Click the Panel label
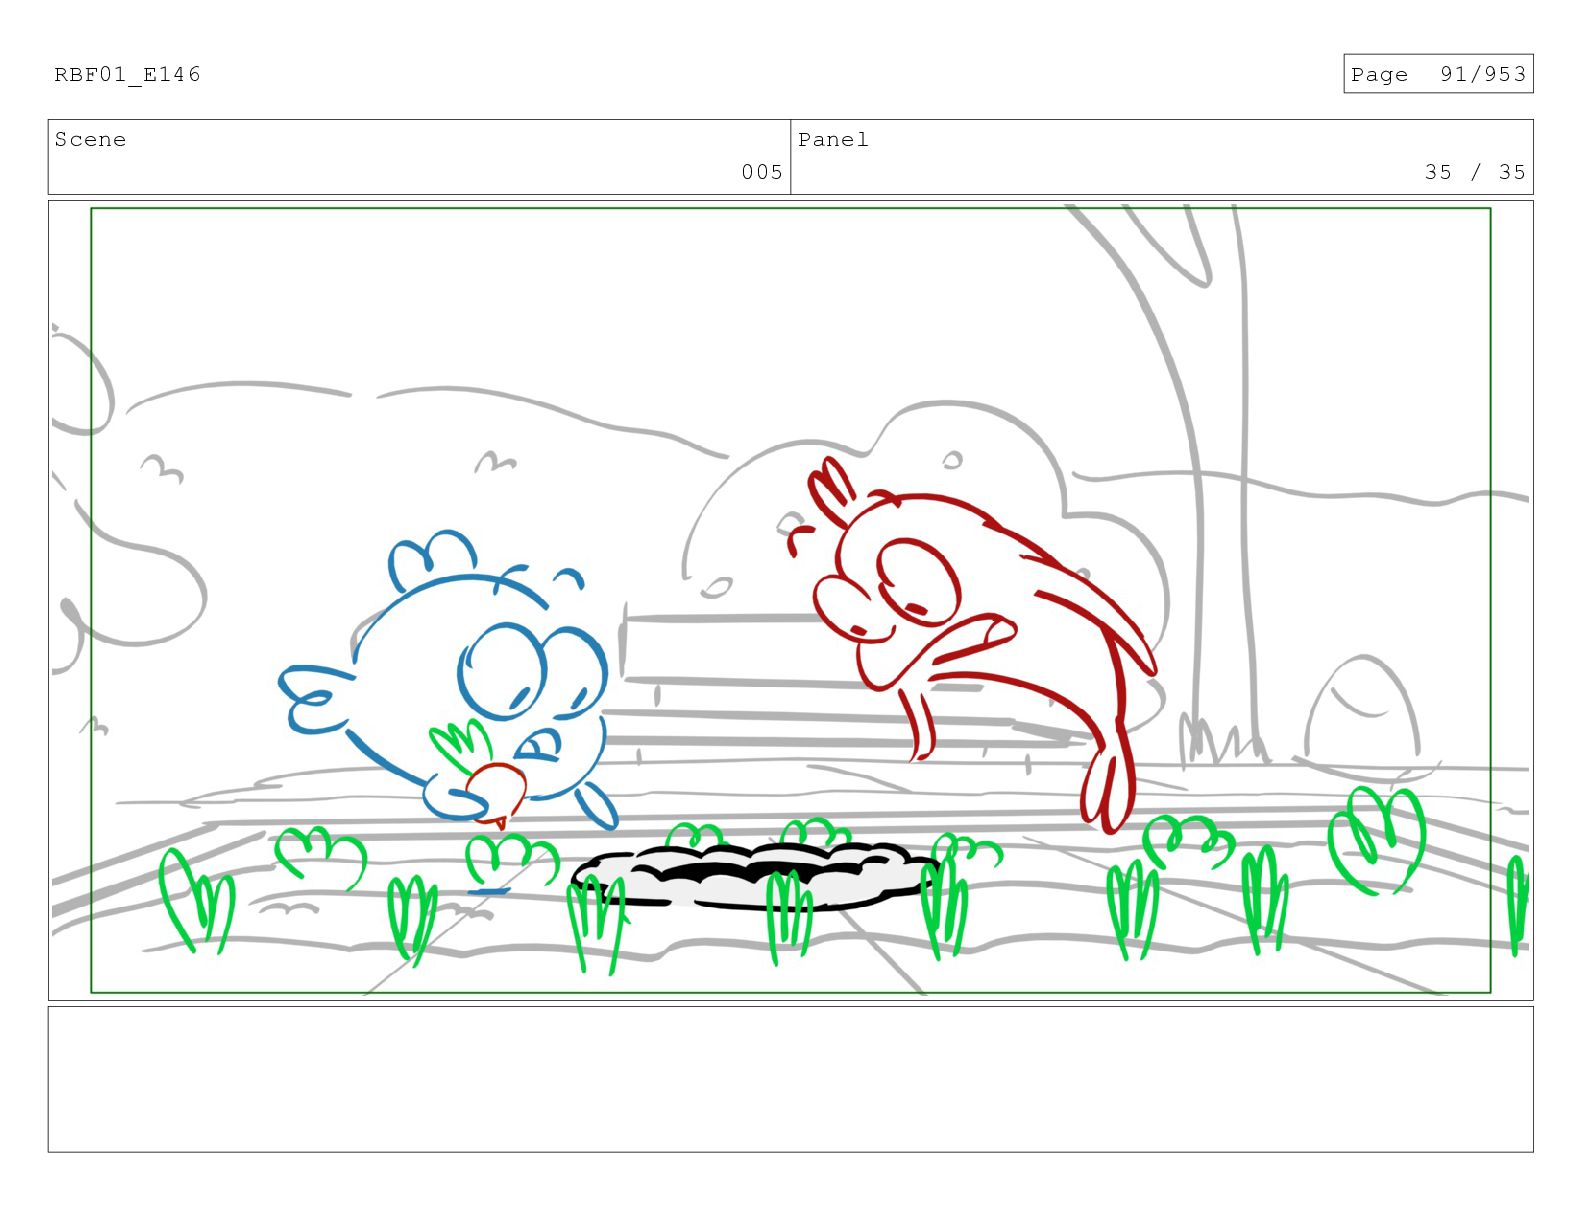Screen dimensions: 1584x1224 833,139
